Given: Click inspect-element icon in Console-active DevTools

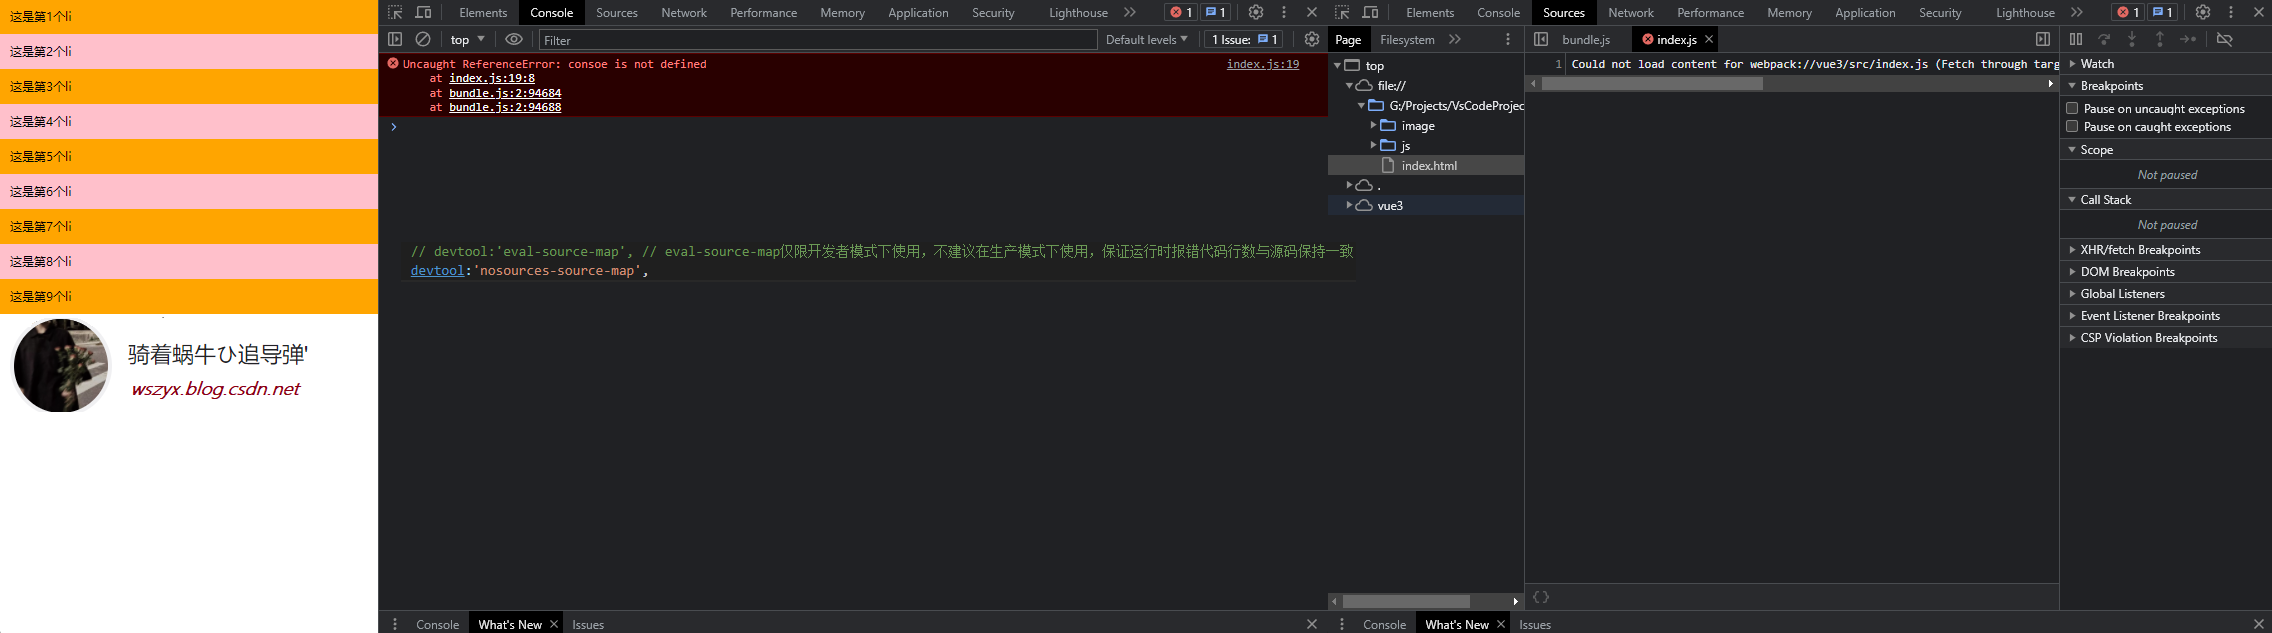Looking at the screenshot, I should [395, 12].
